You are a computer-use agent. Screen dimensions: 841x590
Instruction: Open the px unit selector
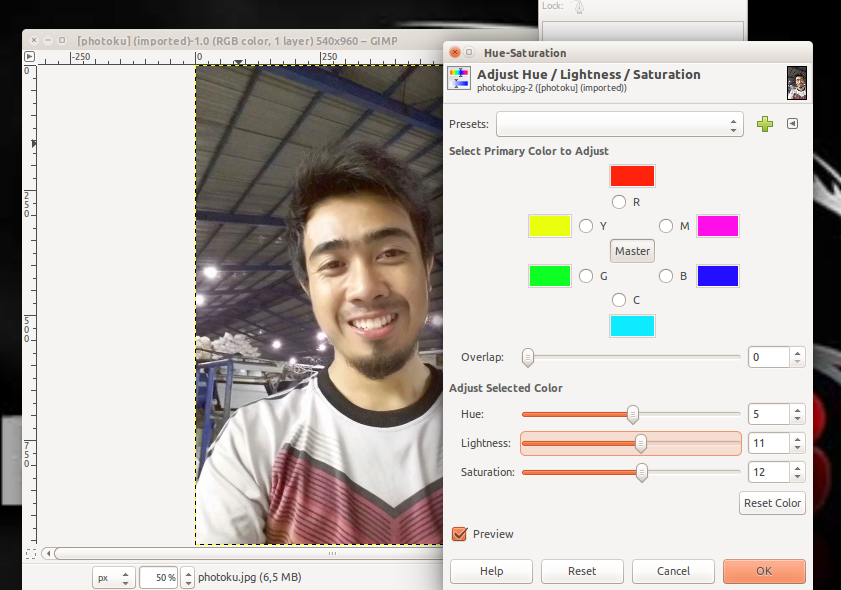(x=112, y=577)
